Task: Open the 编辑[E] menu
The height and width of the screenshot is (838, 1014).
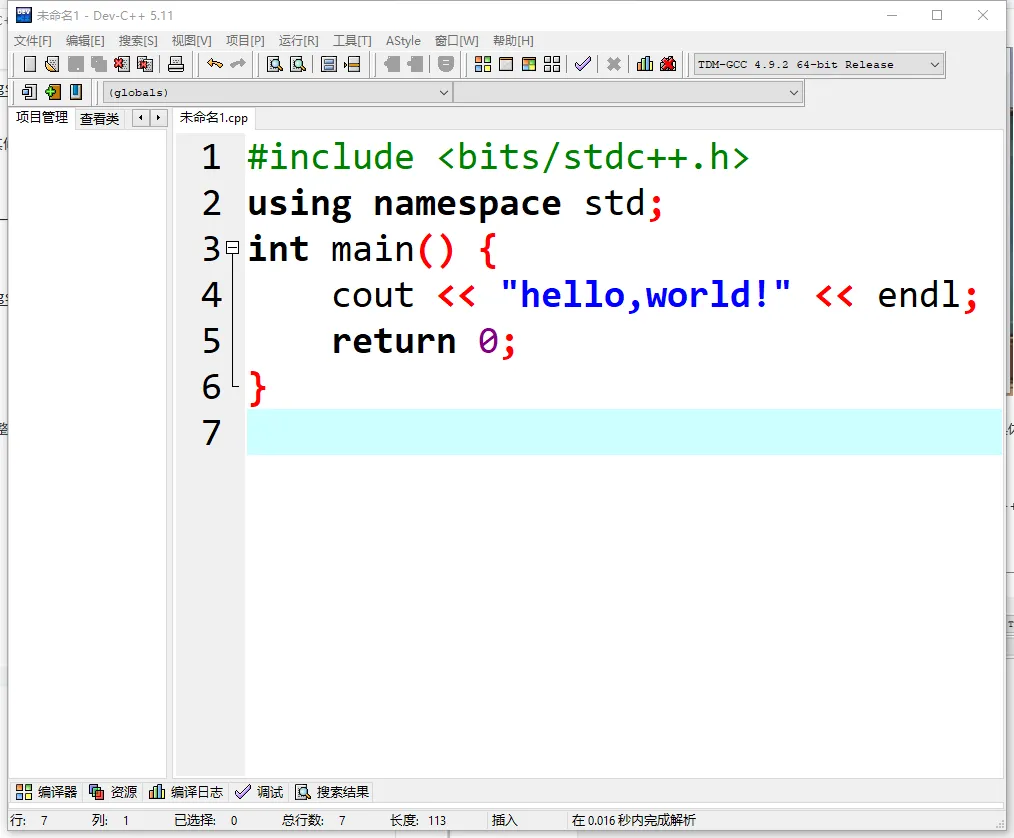Action: pyautogui.click(x=85, y=41)
